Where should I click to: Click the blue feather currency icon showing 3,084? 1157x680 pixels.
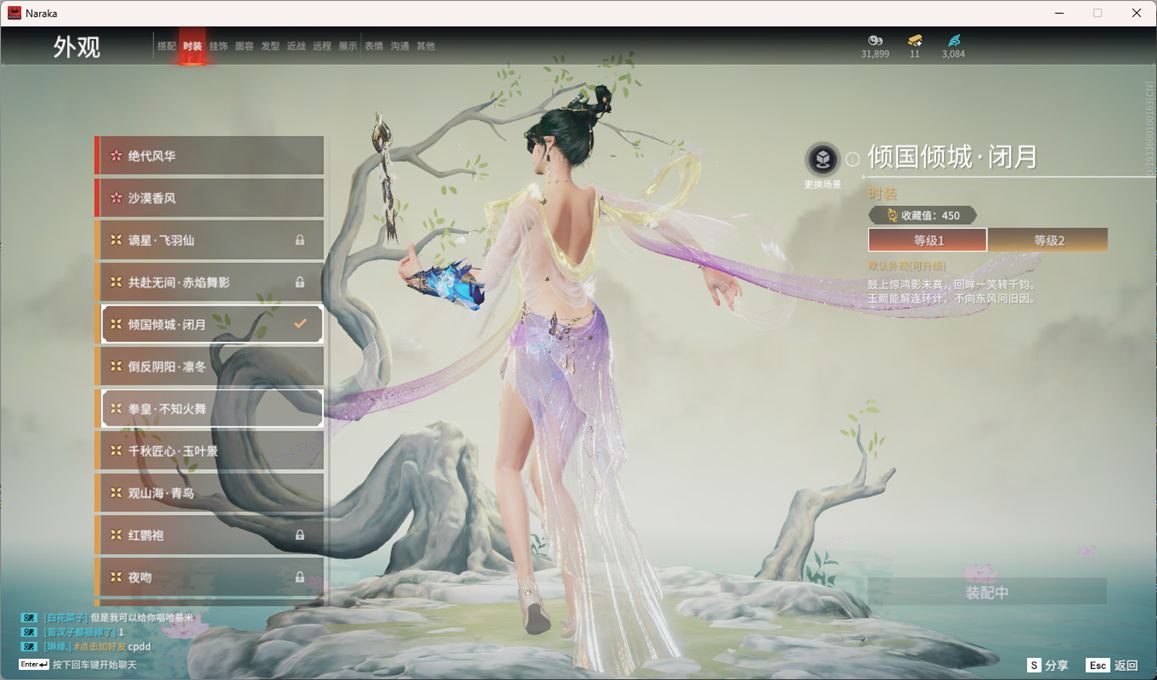point(953,41)
